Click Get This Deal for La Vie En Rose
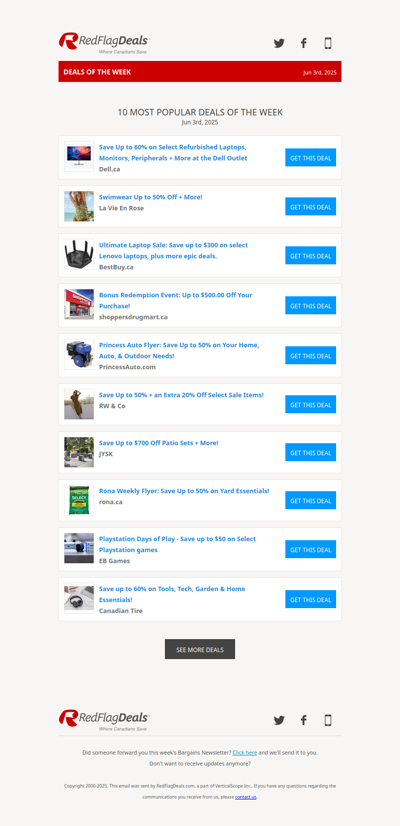Viewport: 400px width, 826px height. 310,206
